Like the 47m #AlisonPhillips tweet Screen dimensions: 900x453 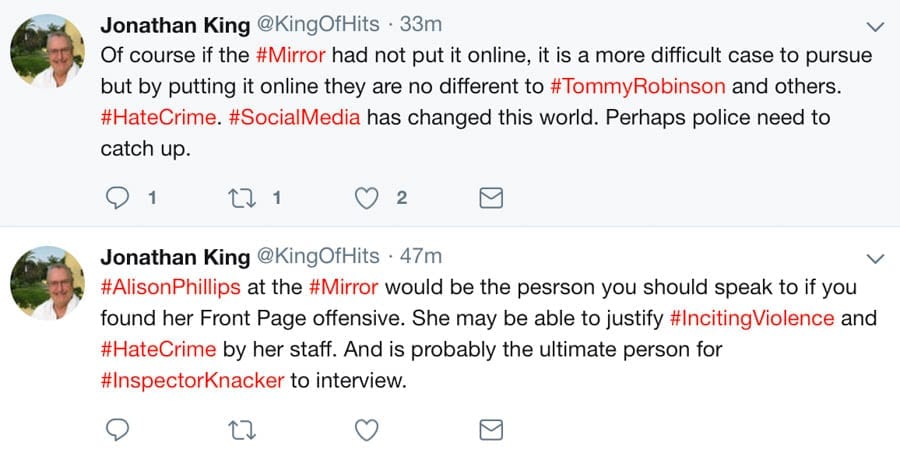(x=368, y=429)
